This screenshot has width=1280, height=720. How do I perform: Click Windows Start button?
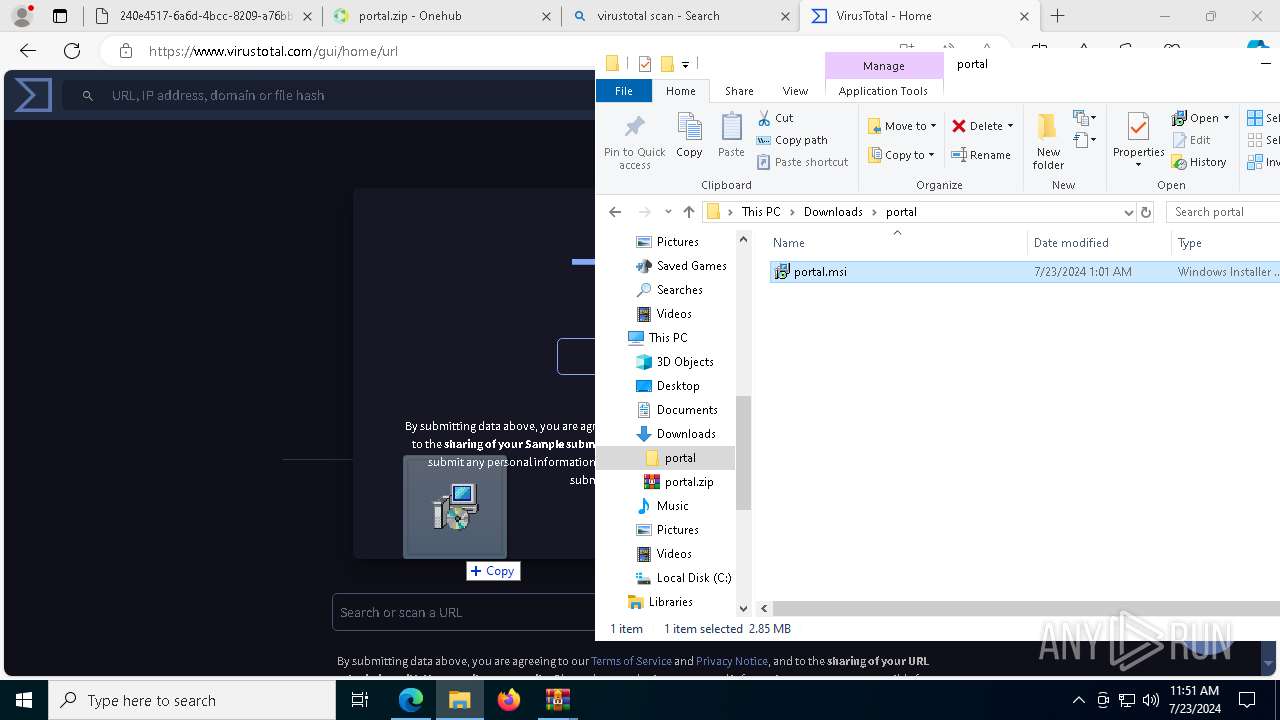pyautogui.click(x=24, y=700)
